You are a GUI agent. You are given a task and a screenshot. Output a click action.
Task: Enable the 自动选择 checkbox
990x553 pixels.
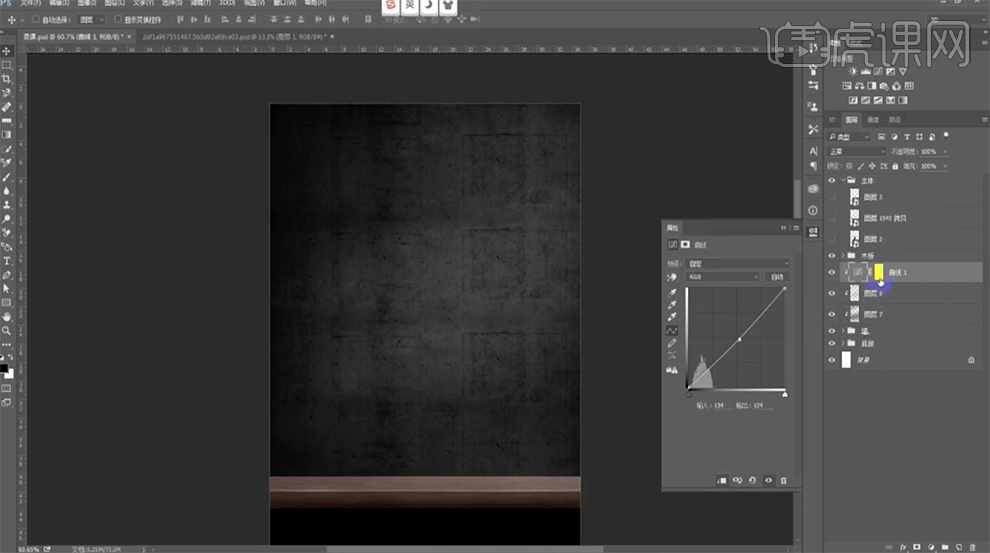tap(37, 19)
